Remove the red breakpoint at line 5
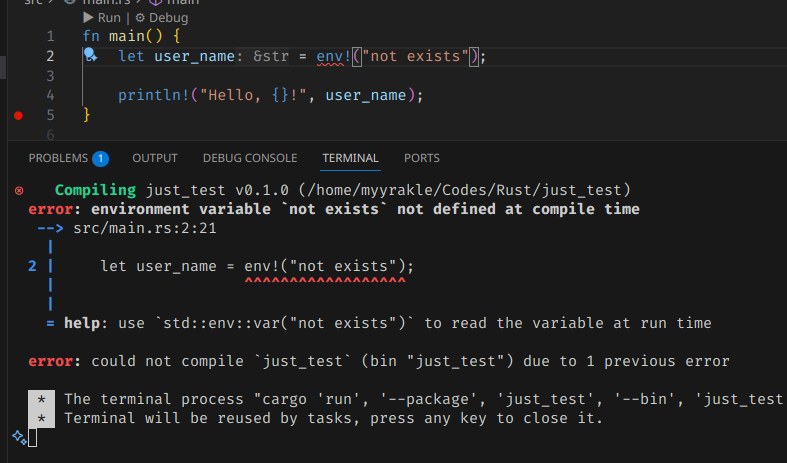Image resolution: width=787 pixels, height=463 pixels. click(x=18, y=115)
